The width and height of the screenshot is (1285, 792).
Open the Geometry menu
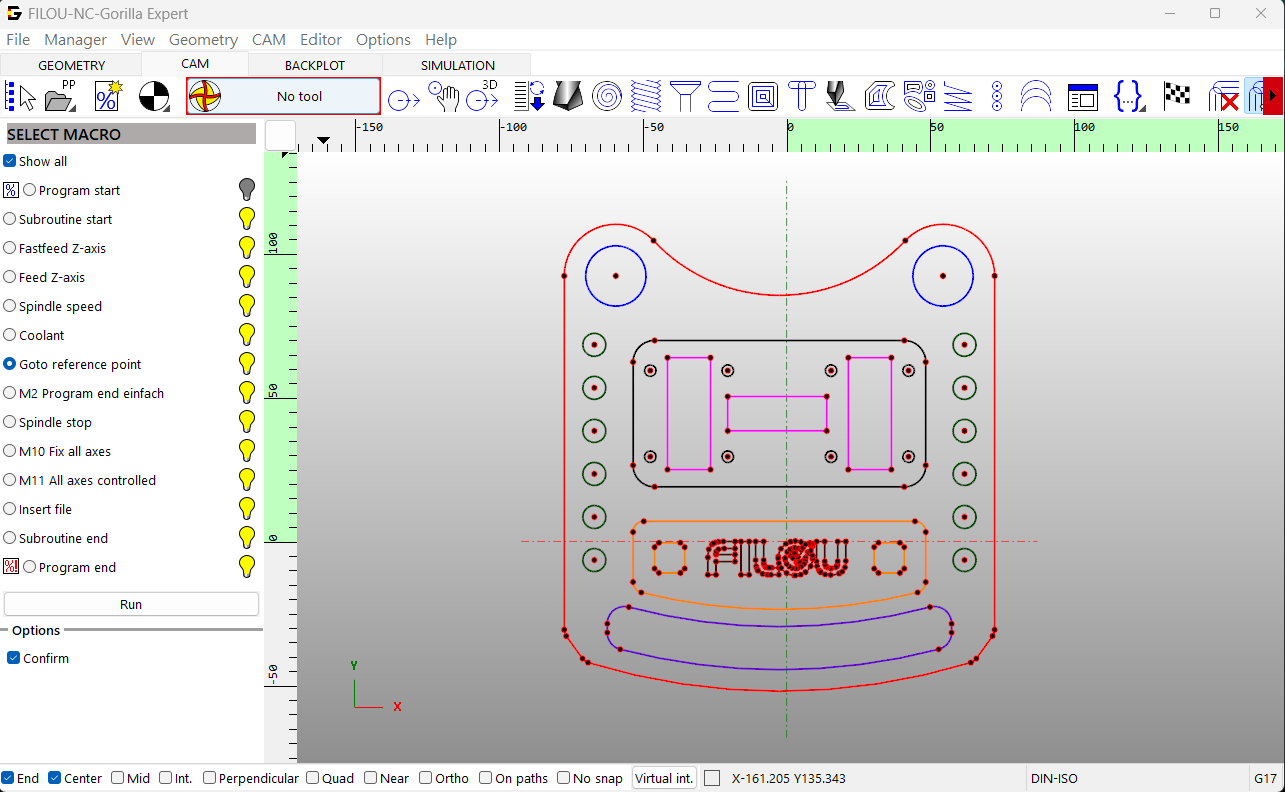click(x=203, y=39)
